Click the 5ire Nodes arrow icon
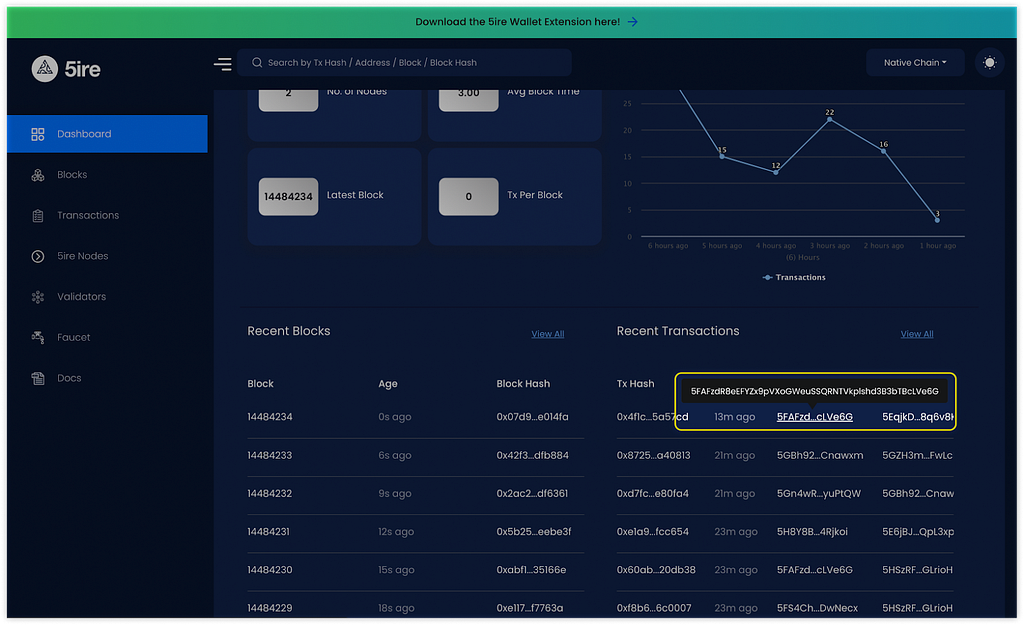Screen dimensions: 1024x625 (38, 256)
